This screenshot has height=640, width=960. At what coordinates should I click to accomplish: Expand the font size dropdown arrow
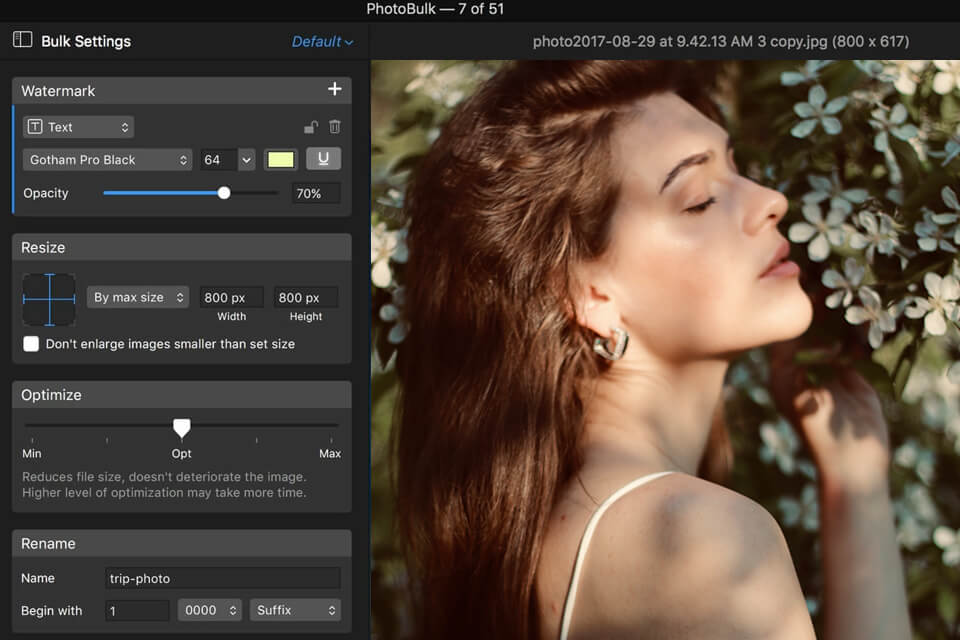pos(246,160)
